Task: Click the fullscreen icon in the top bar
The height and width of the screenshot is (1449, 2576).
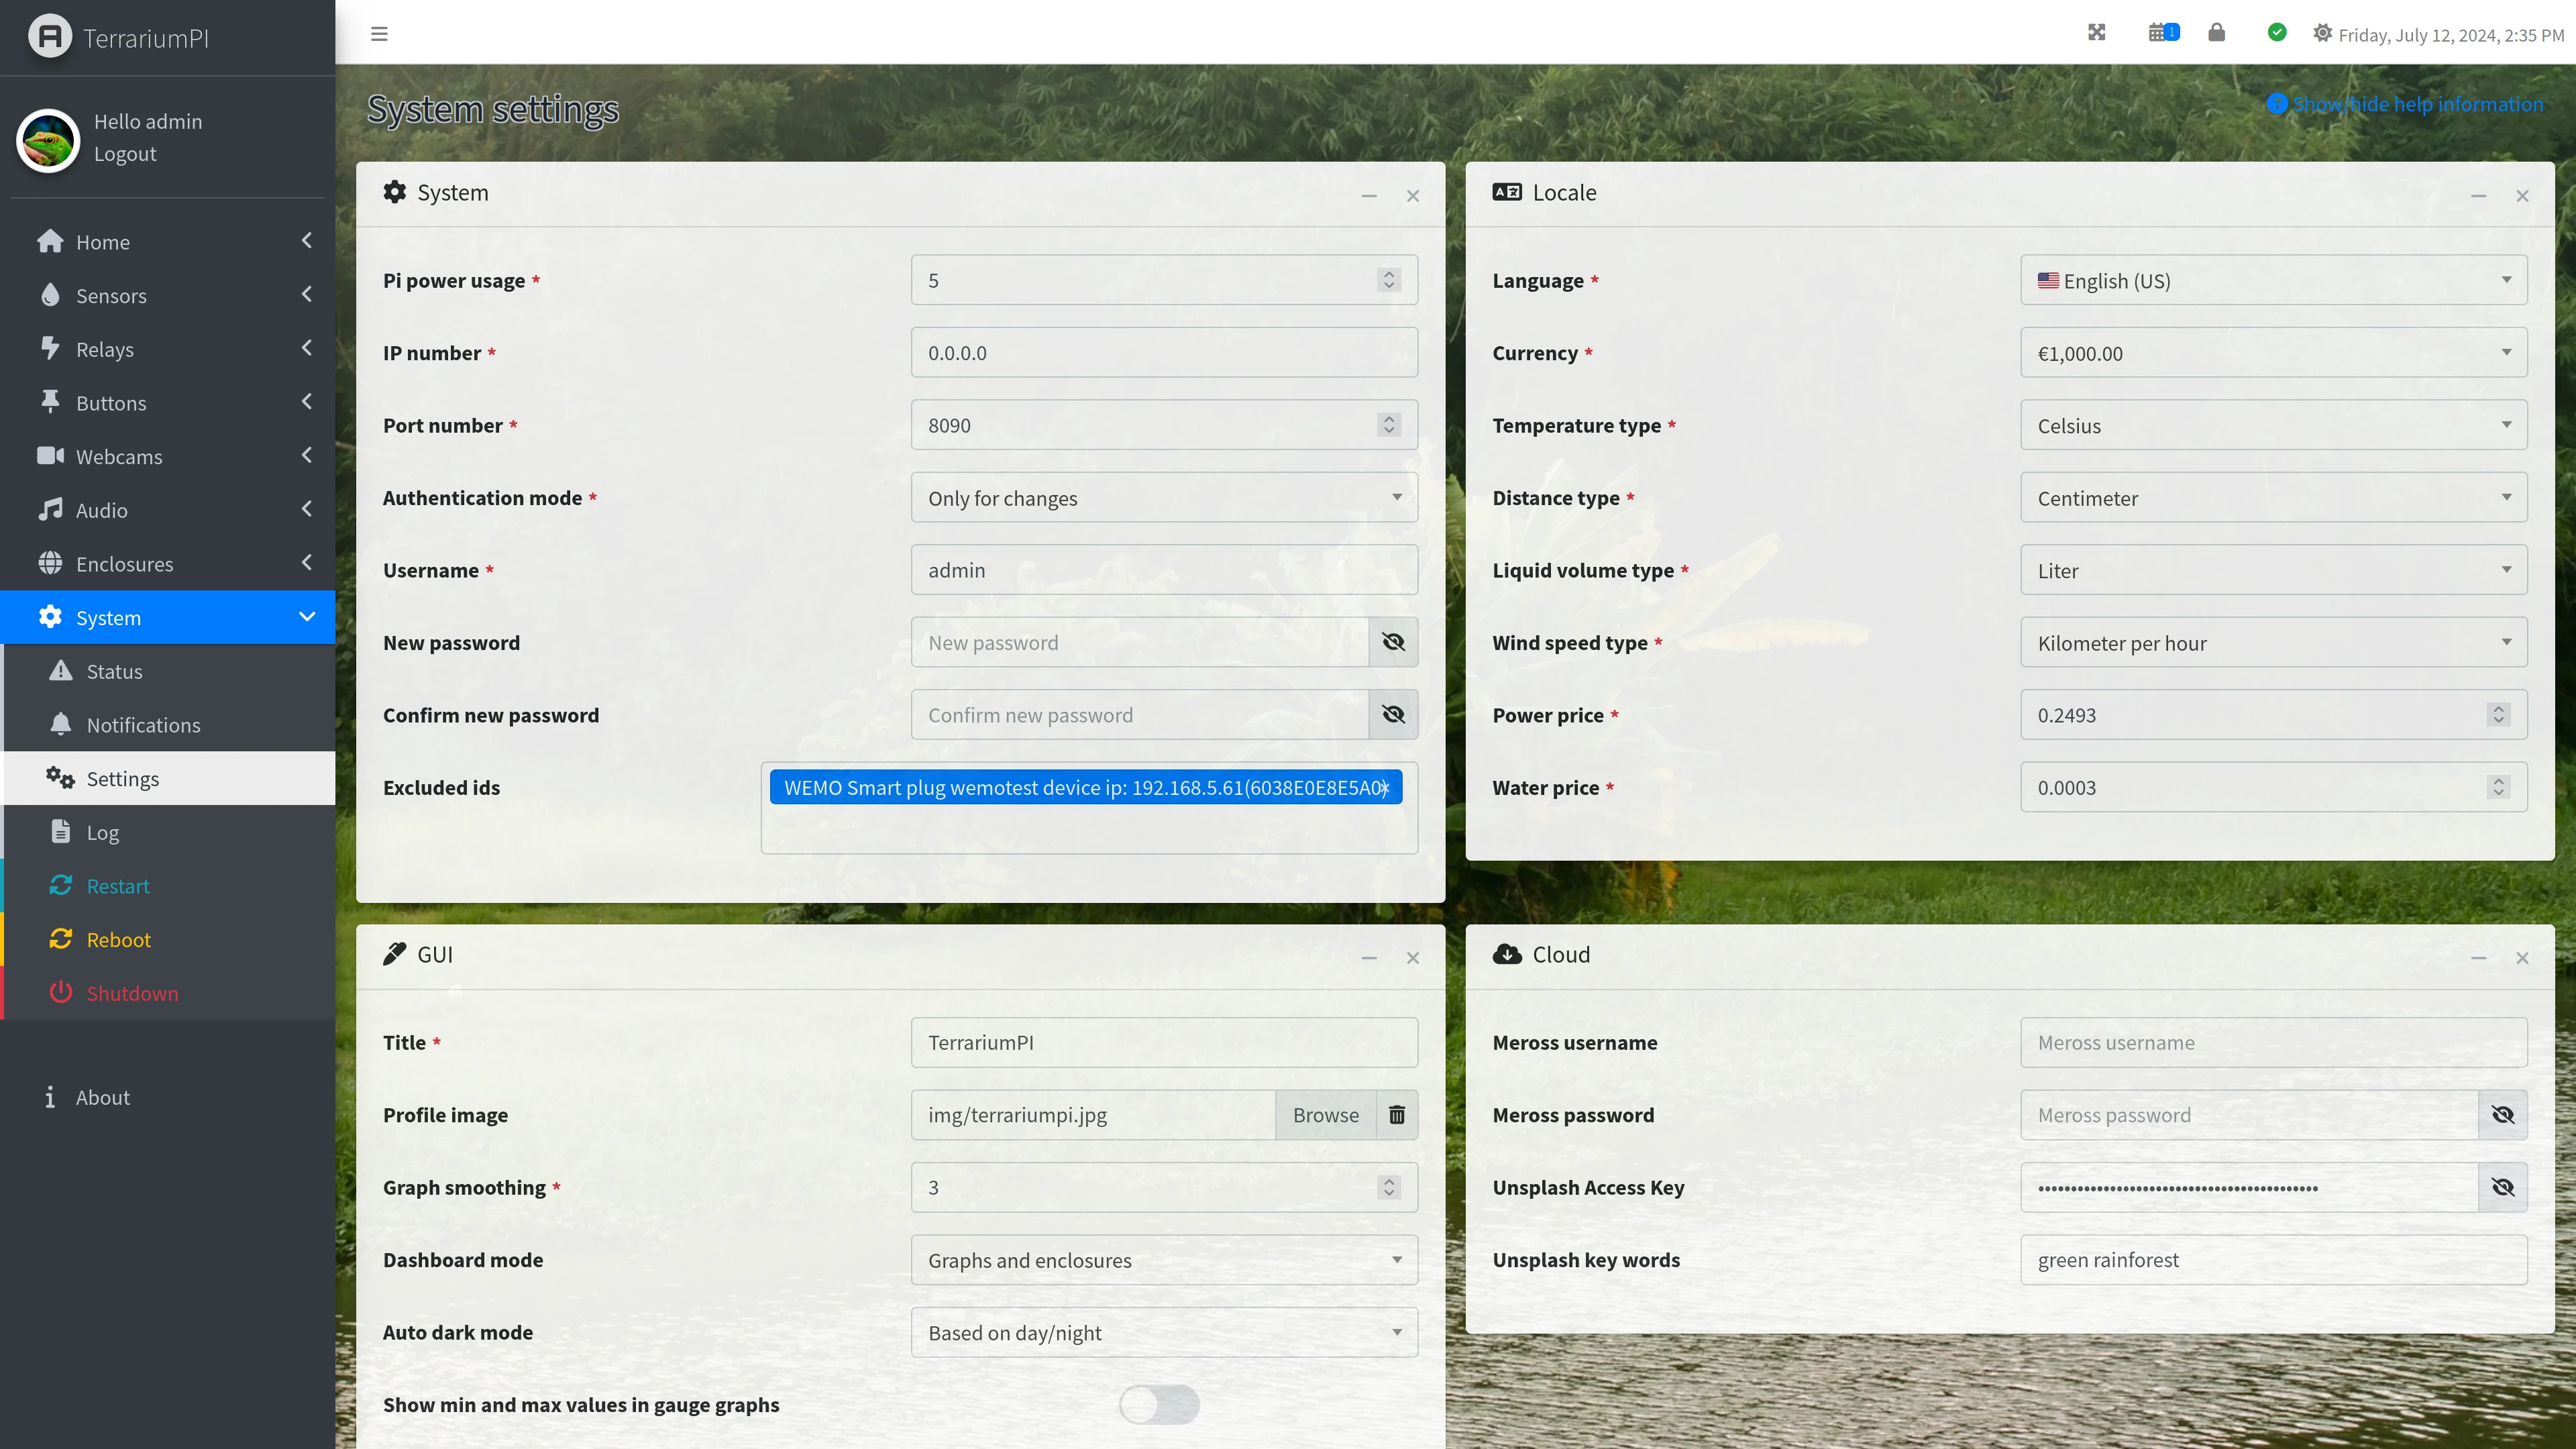Action: (x=2097, y=32)
